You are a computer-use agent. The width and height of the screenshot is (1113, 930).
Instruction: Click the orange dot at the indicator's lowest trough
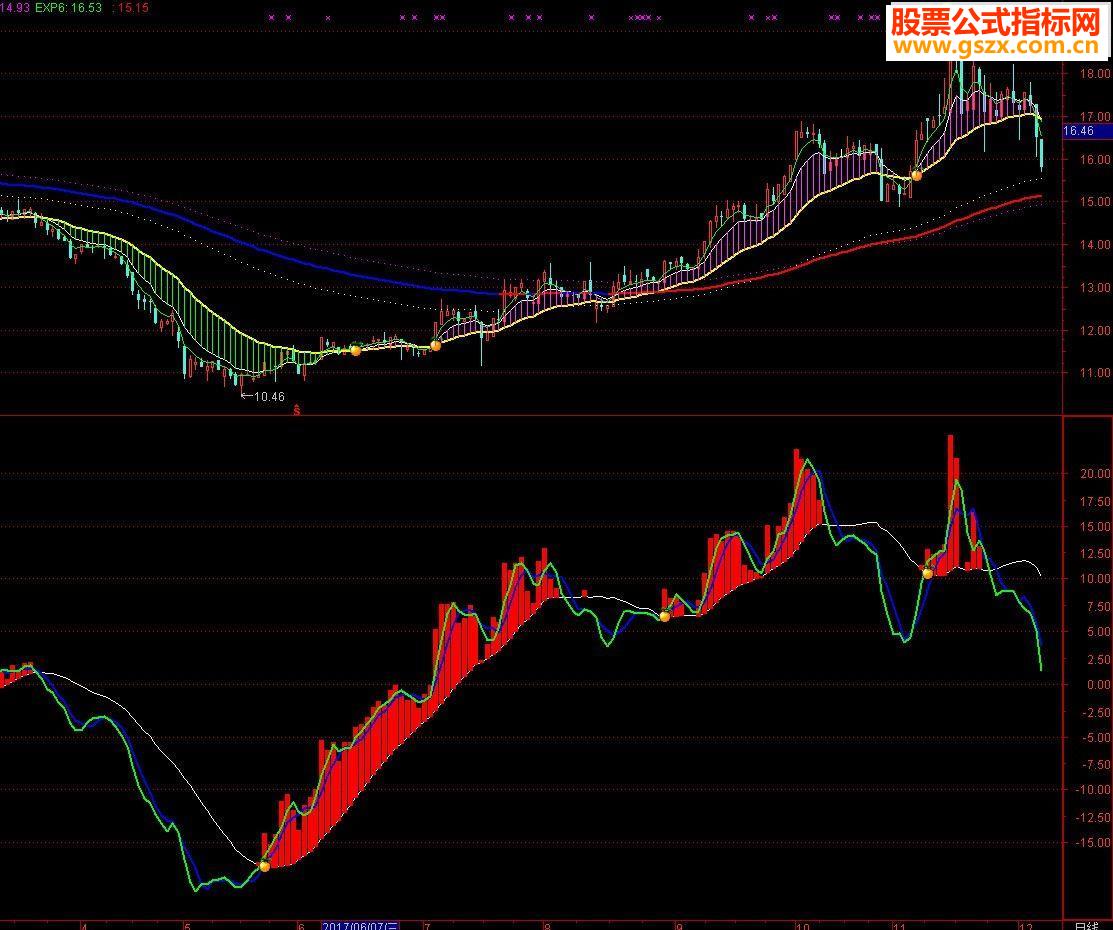click(265, 865)
